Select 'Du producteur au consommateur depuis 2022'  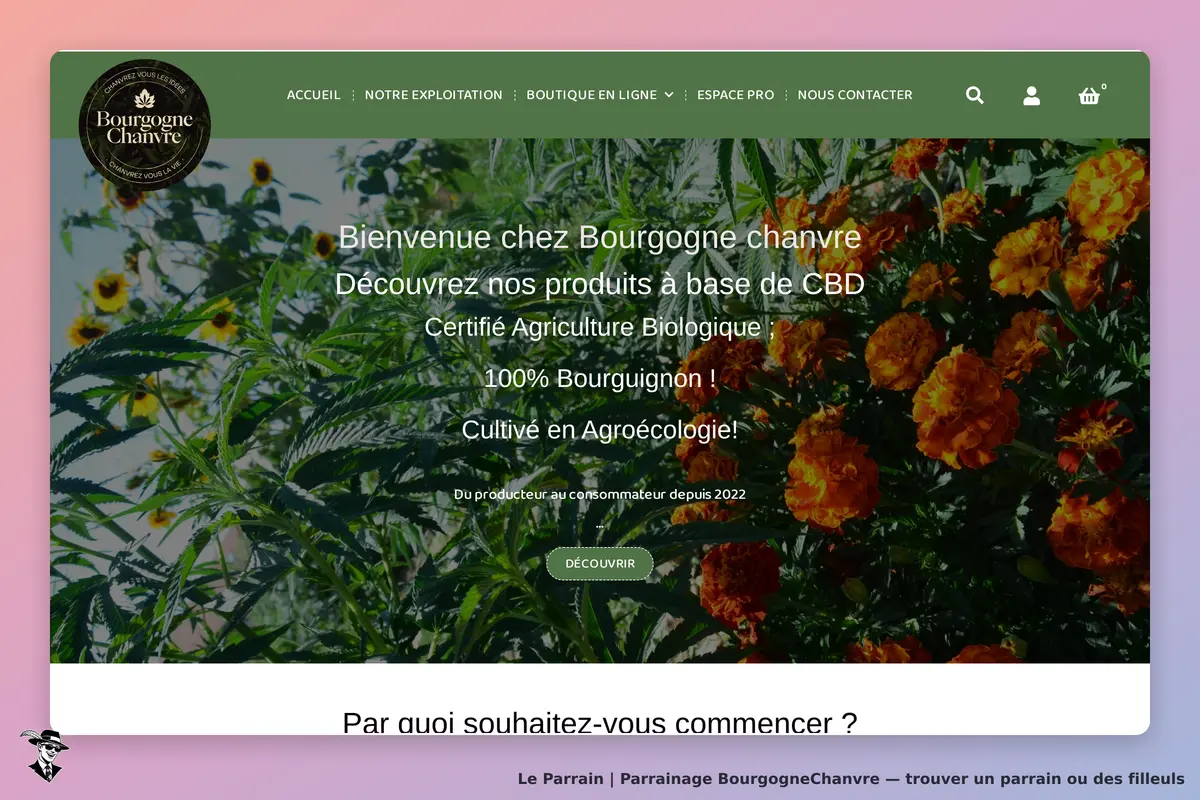(x=600, y=494)
